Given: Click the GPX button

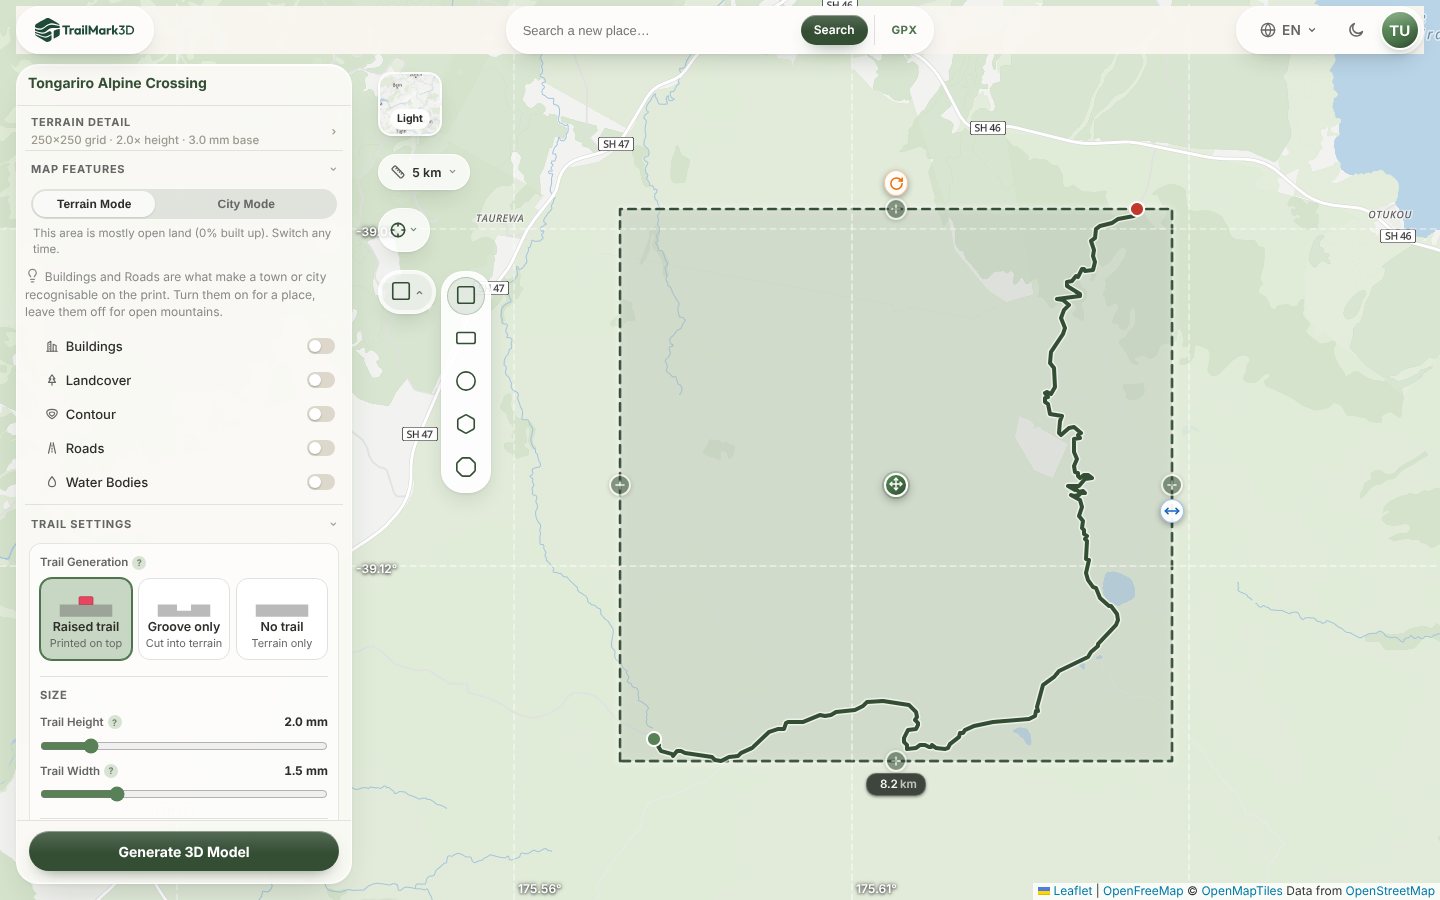Looking at the screenshot, I should click(x=904, y=30).
